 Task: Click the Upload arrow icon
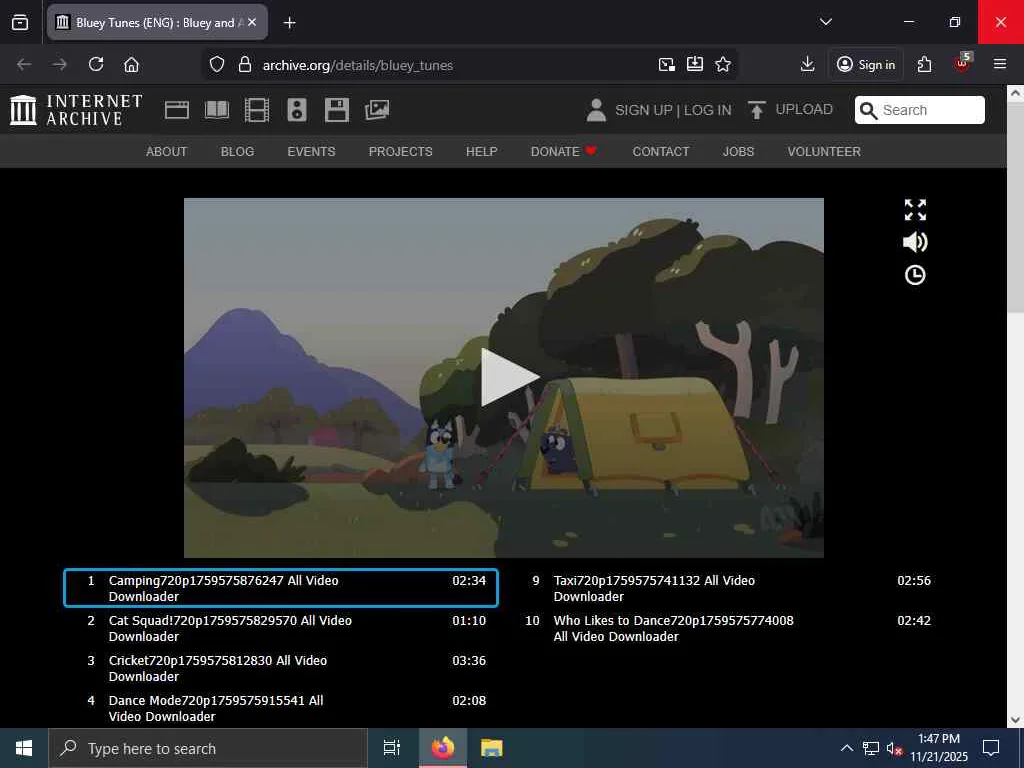(757, 110)
